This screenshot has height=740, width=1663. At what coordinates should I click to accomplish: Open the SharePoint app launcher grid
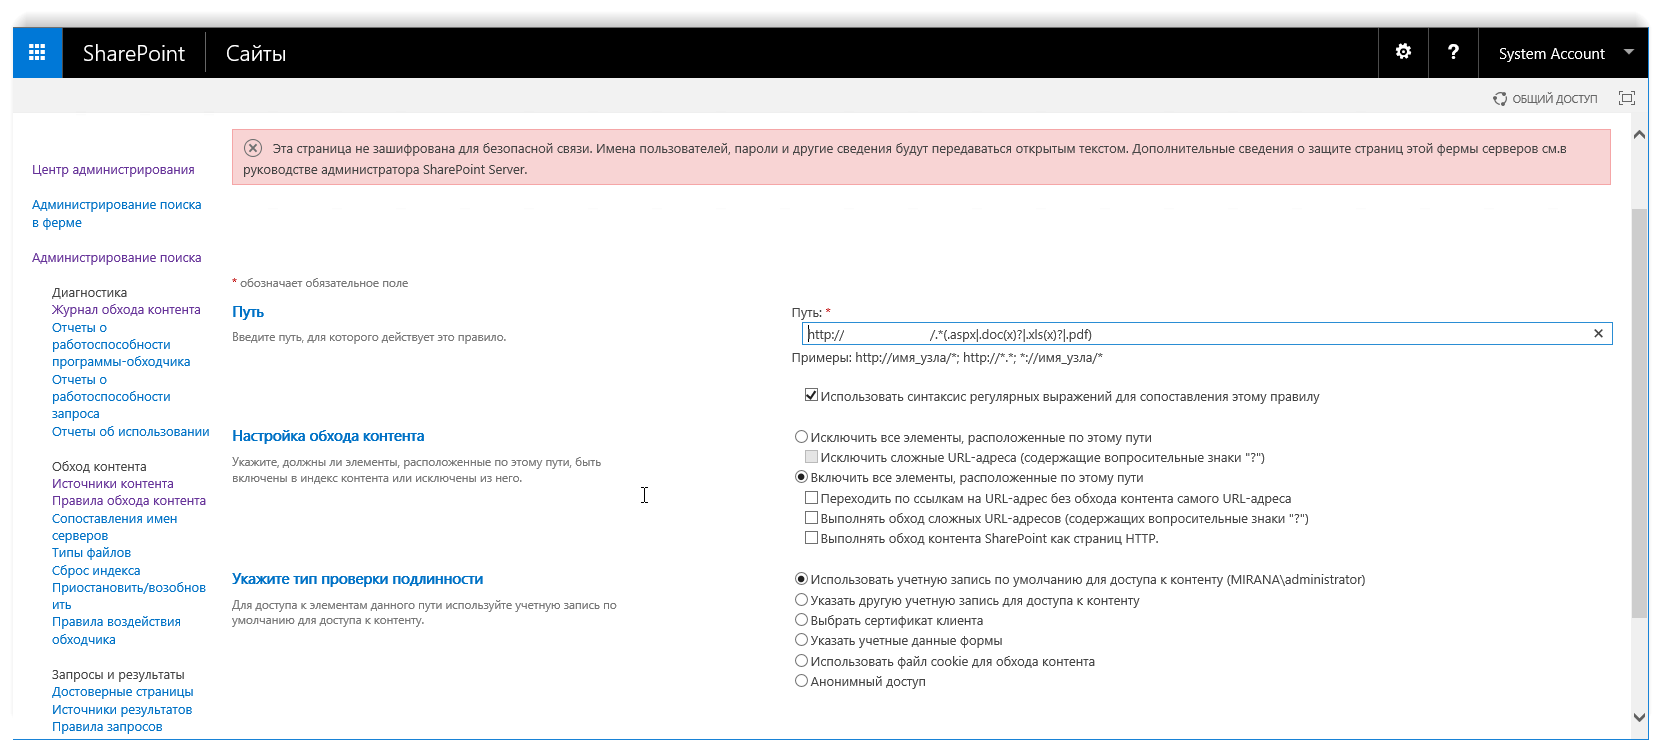click(37, 53)
